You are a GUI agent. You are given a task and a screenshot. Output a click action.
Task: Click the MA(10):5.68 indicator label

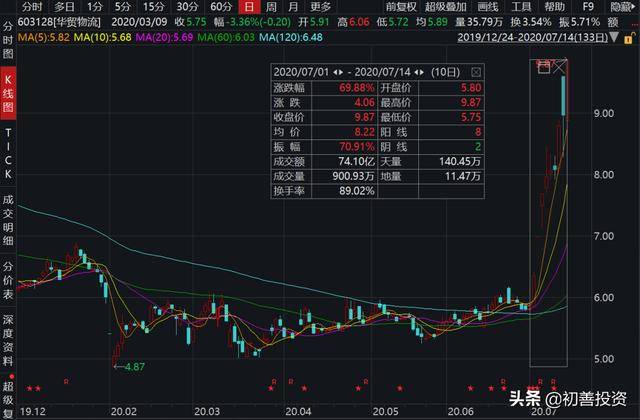pos(102,38)
